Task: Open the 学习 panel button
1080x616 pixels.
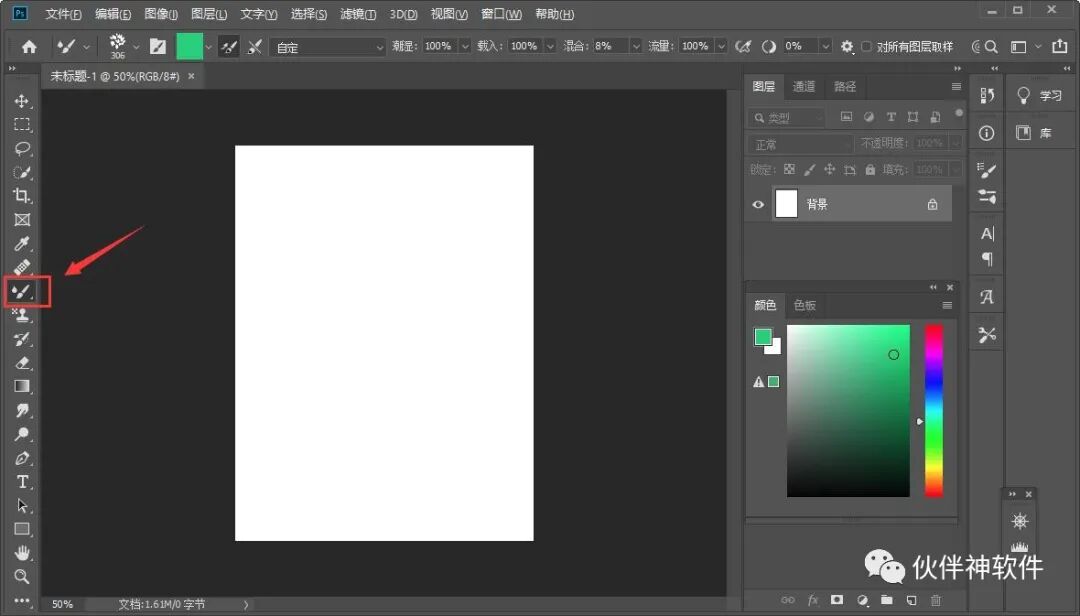Action: [1040, 95]
